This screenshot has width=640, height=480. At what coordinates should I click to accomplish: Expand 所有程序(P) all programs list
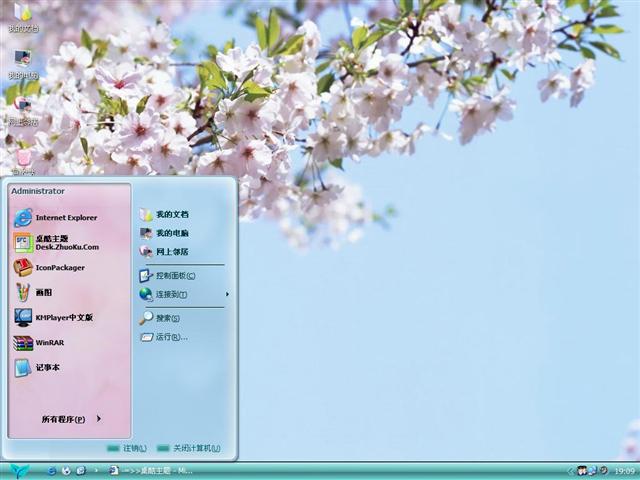[71, 419]
